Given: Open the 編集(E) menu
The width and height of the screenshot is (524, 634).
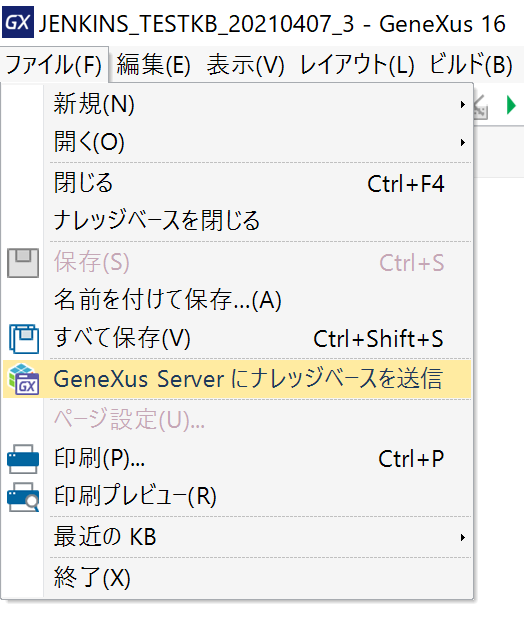Looking at the screenshot, I should pyautogui.click(x=154, y=65).
